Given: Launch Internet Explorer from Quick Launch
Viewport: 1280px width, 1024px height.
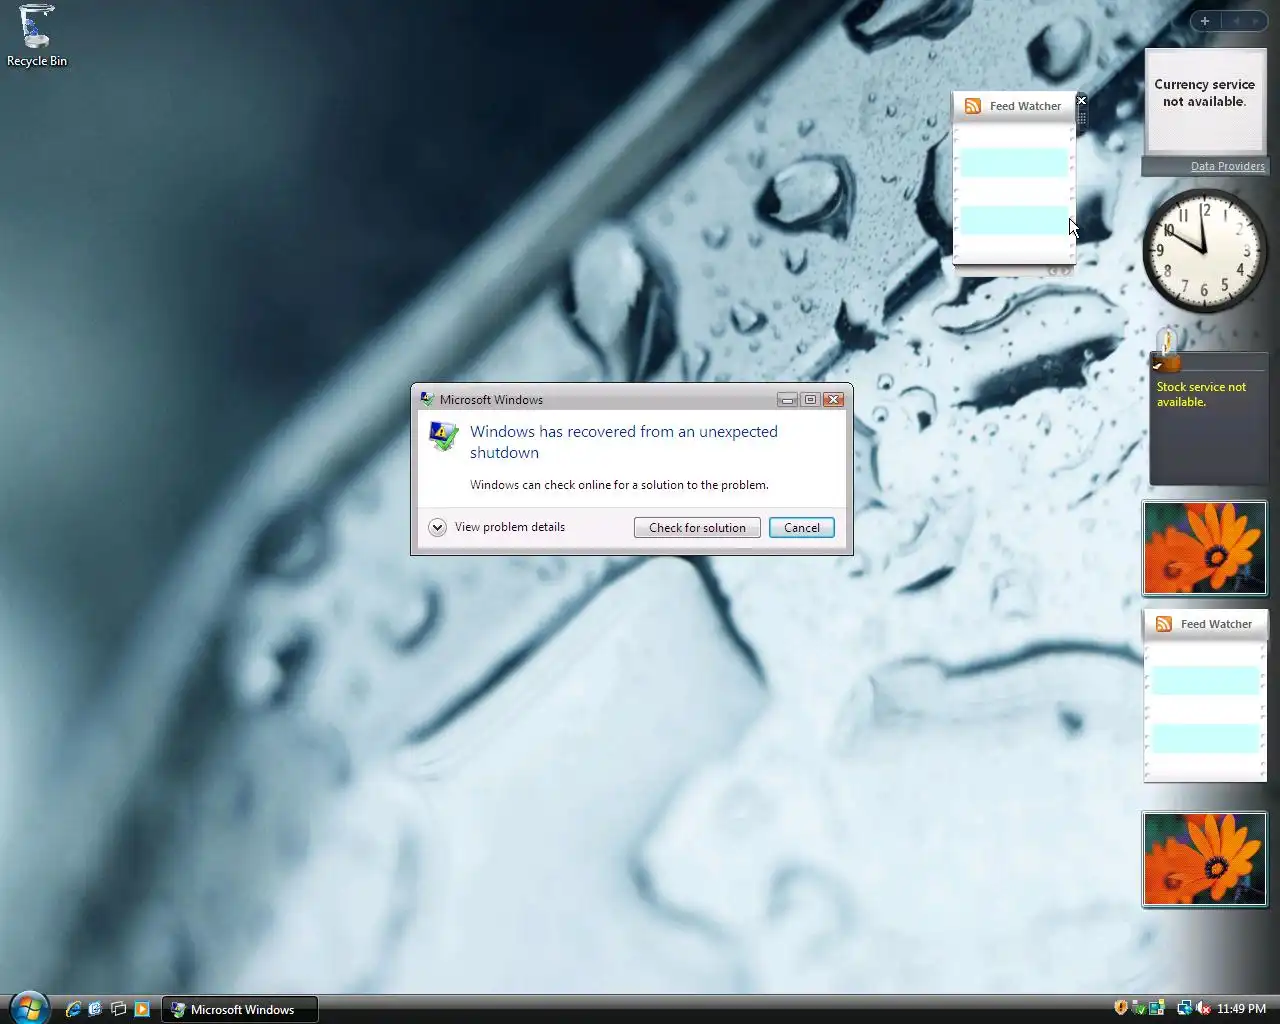Looking at the screenshot, I should [73, 1009].
